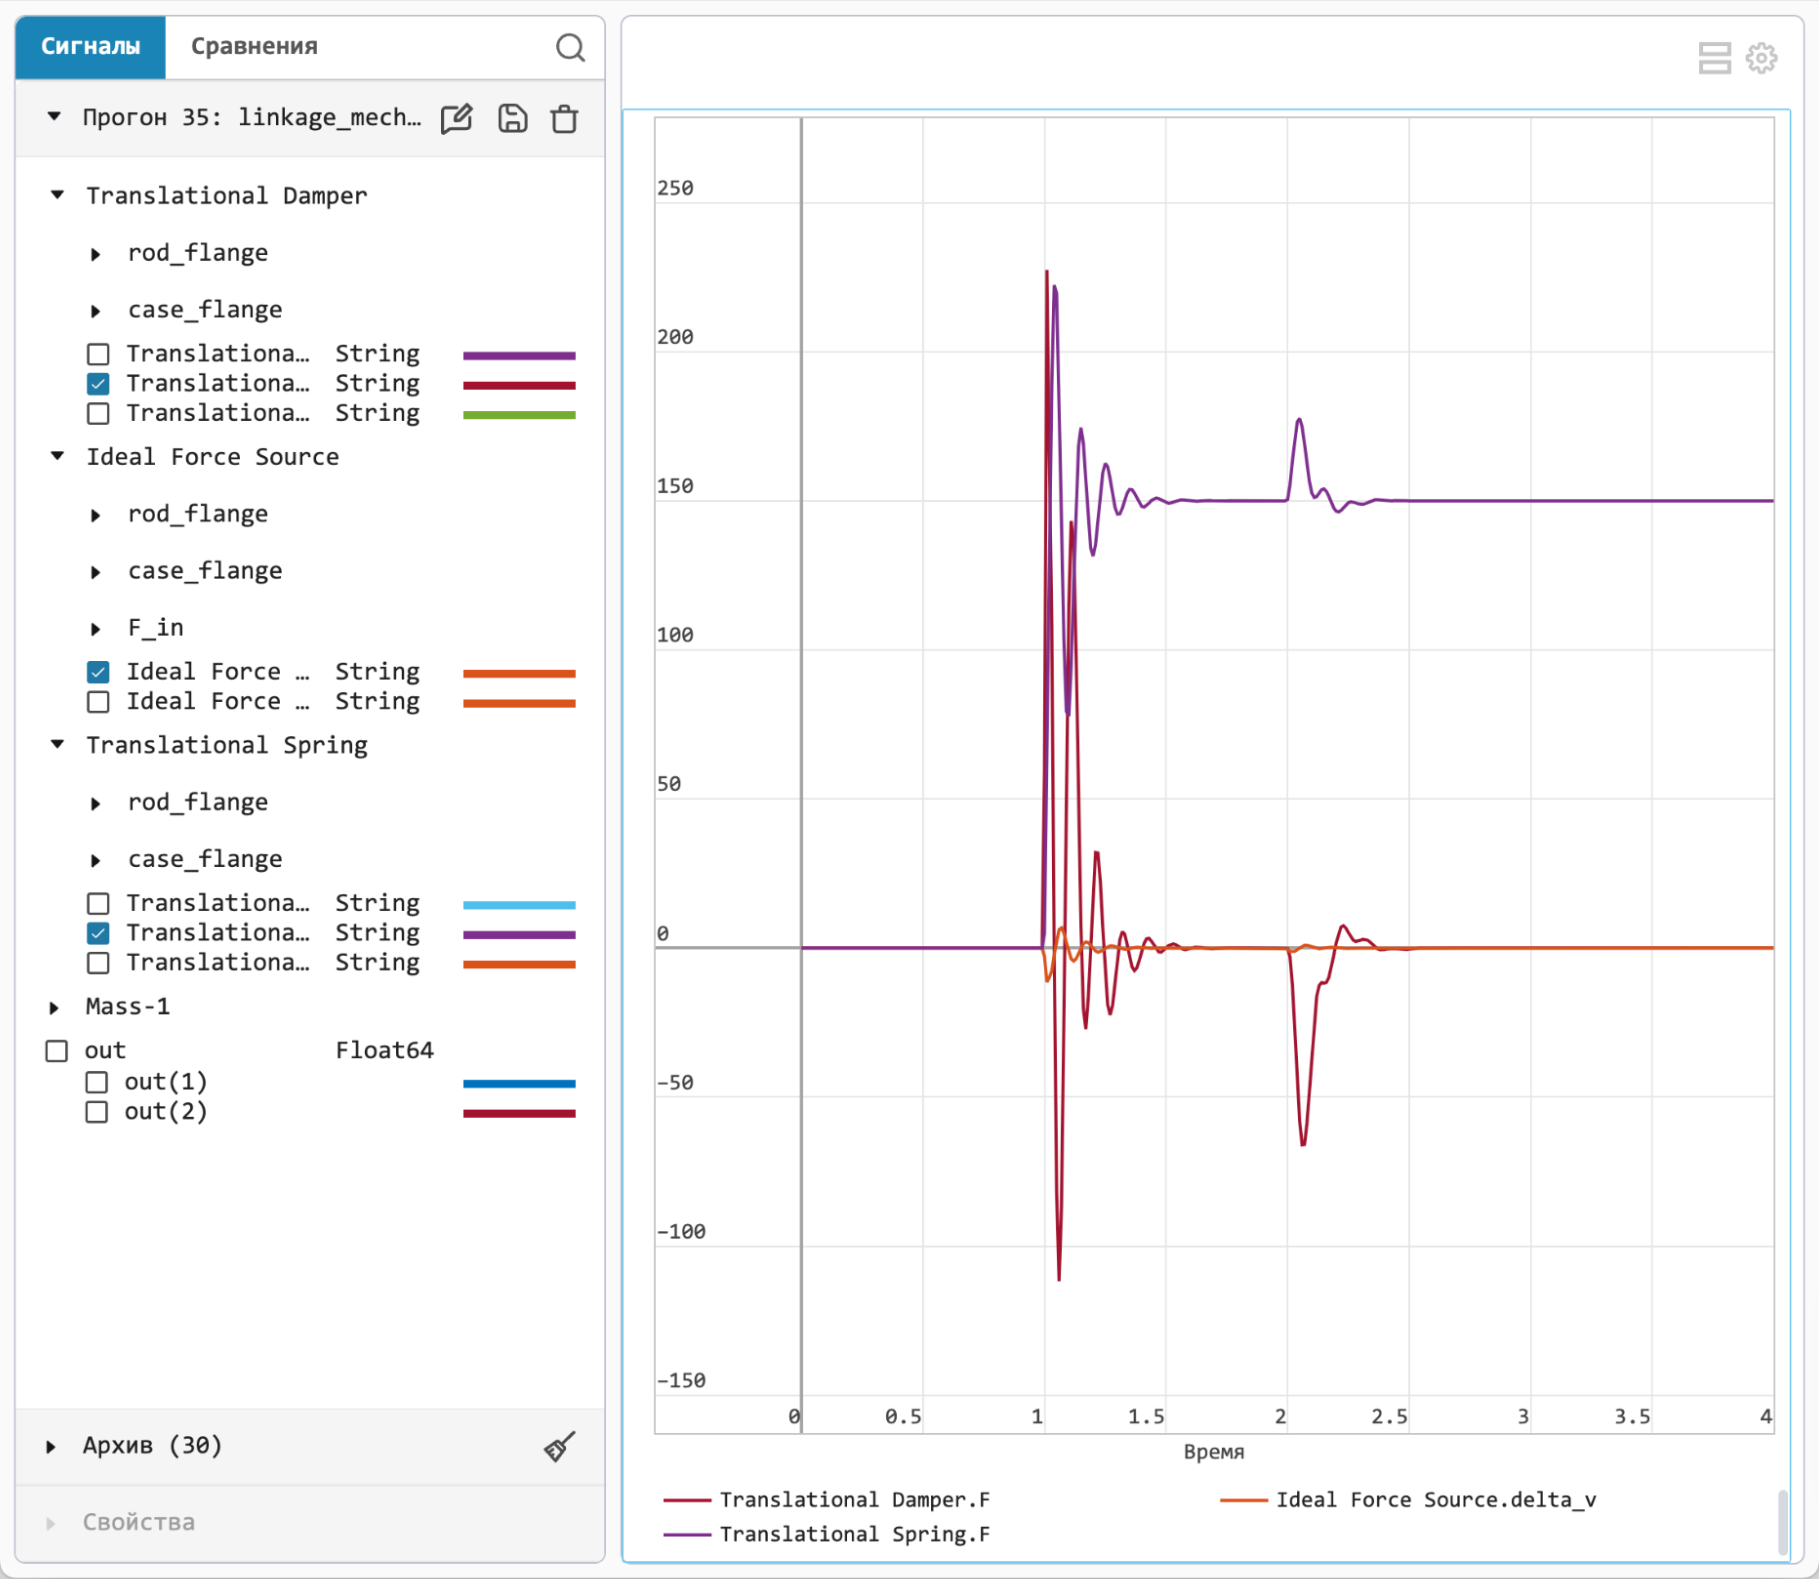
Task: Open the signal search magnifier icon
Action: (570, 47)
